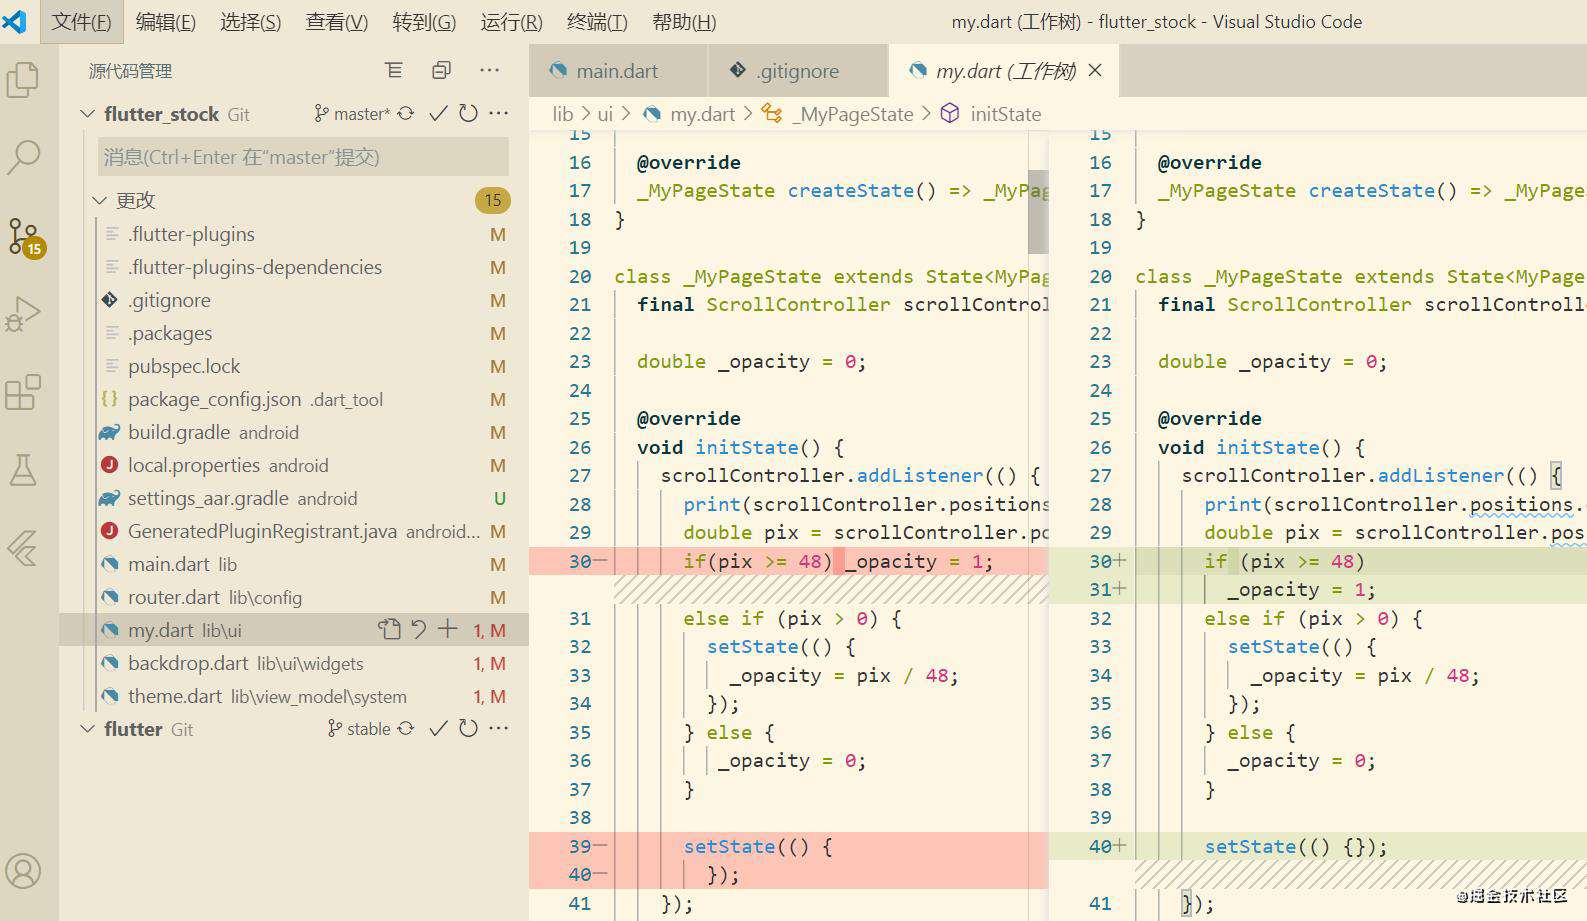This screenshot has height=921, width=1587.
Task: Switch branch from master* in flutter_stock
Action: coord(351,114)
